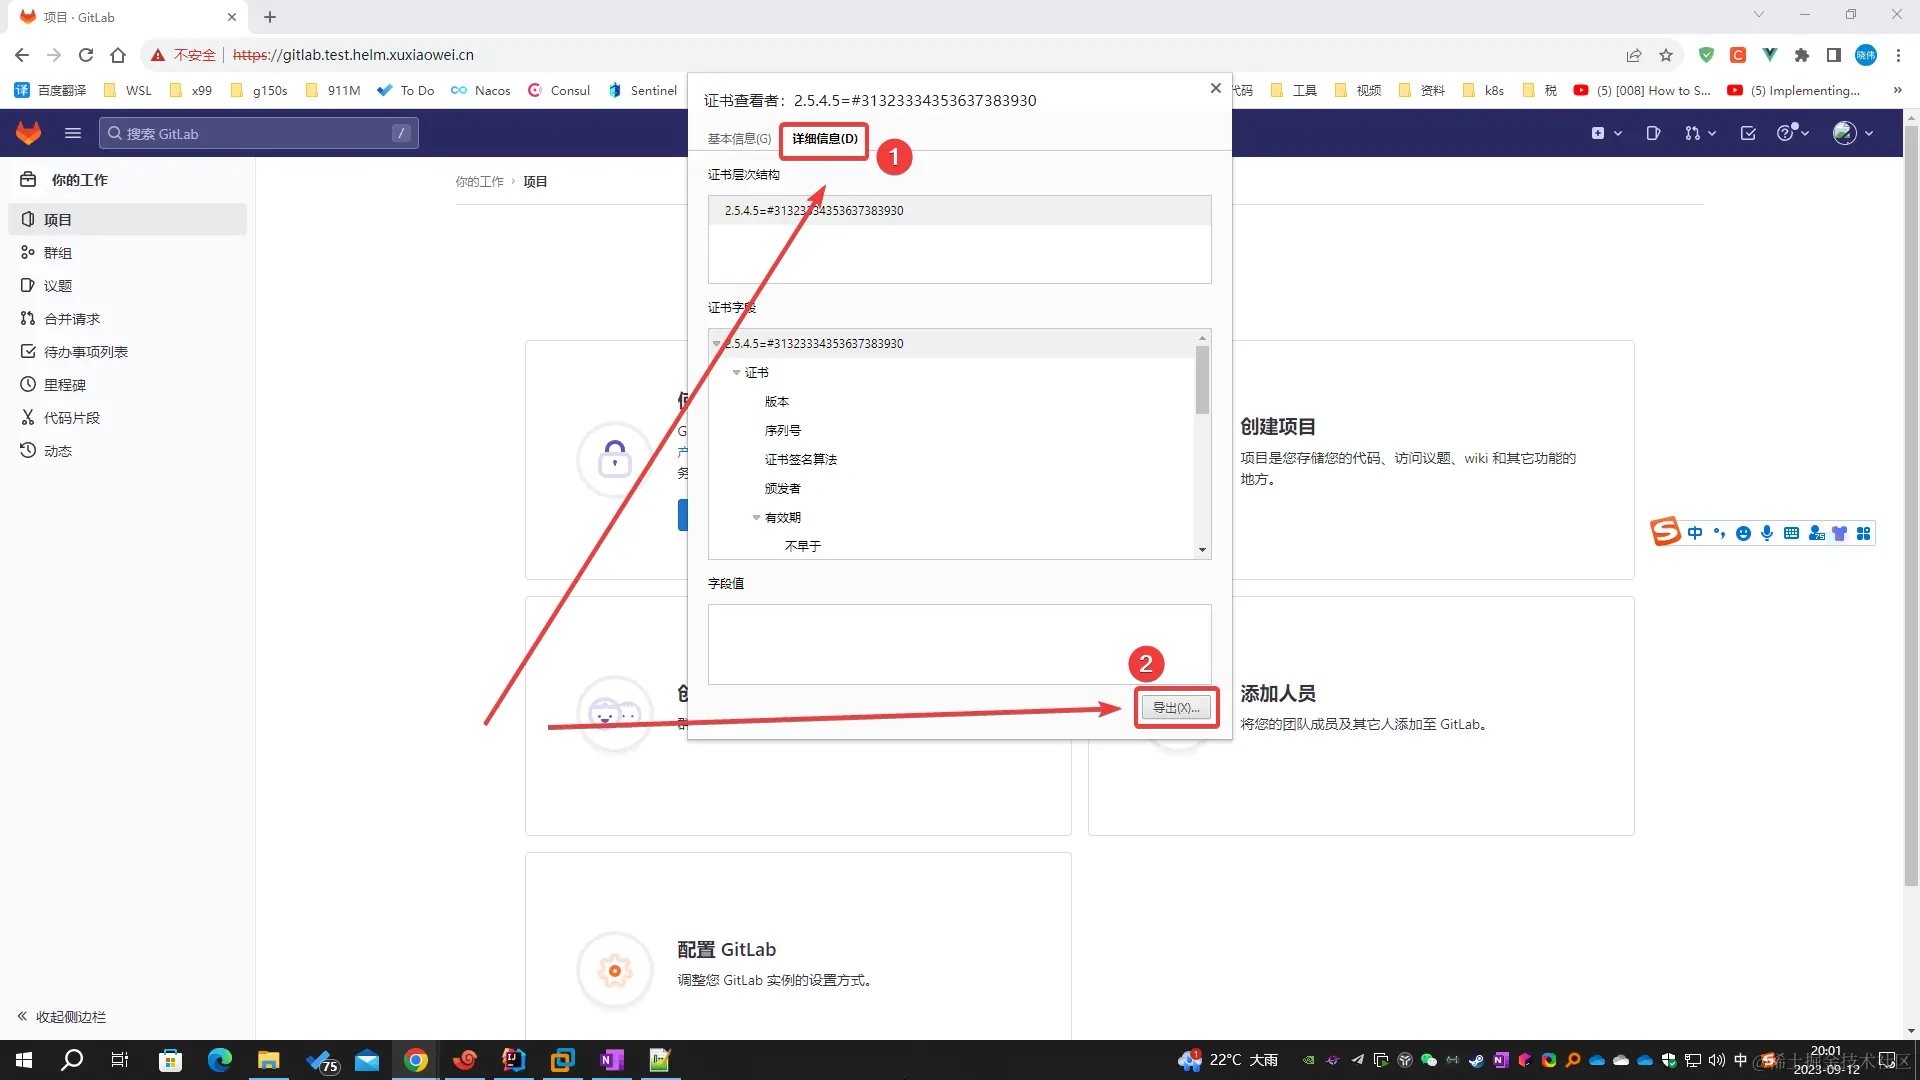Open the issues icon in top navbar
Screen dimensions: 1920x1080
point(1653,133)
